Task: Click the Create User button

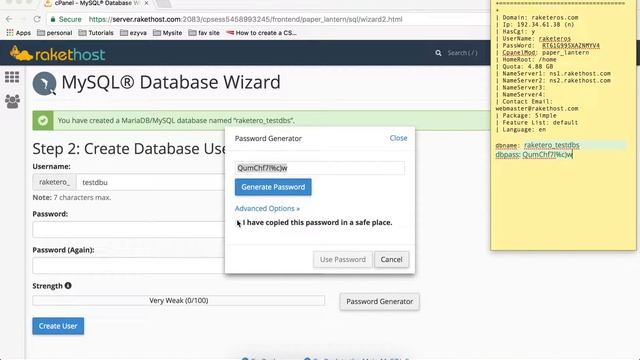Action: click(58, 326)
